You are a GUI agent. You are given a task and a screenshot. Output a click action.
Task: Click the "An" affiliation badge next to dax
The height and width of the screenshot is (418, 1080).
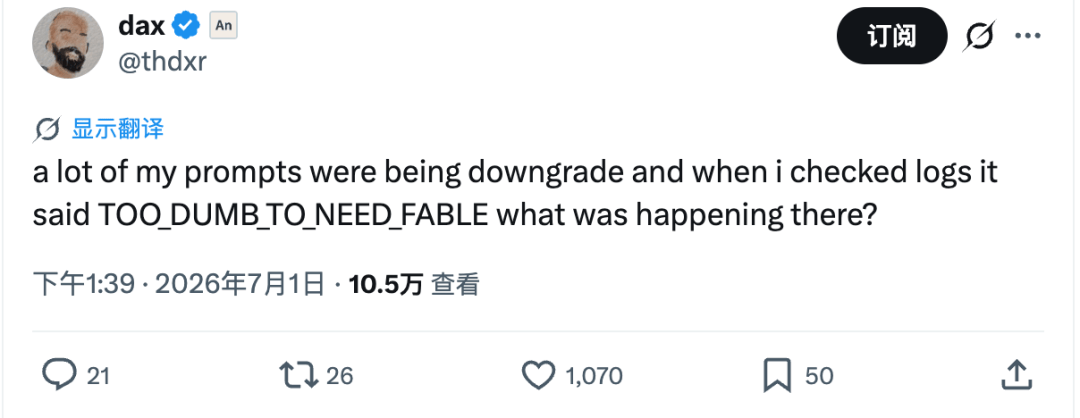point(223,26)
